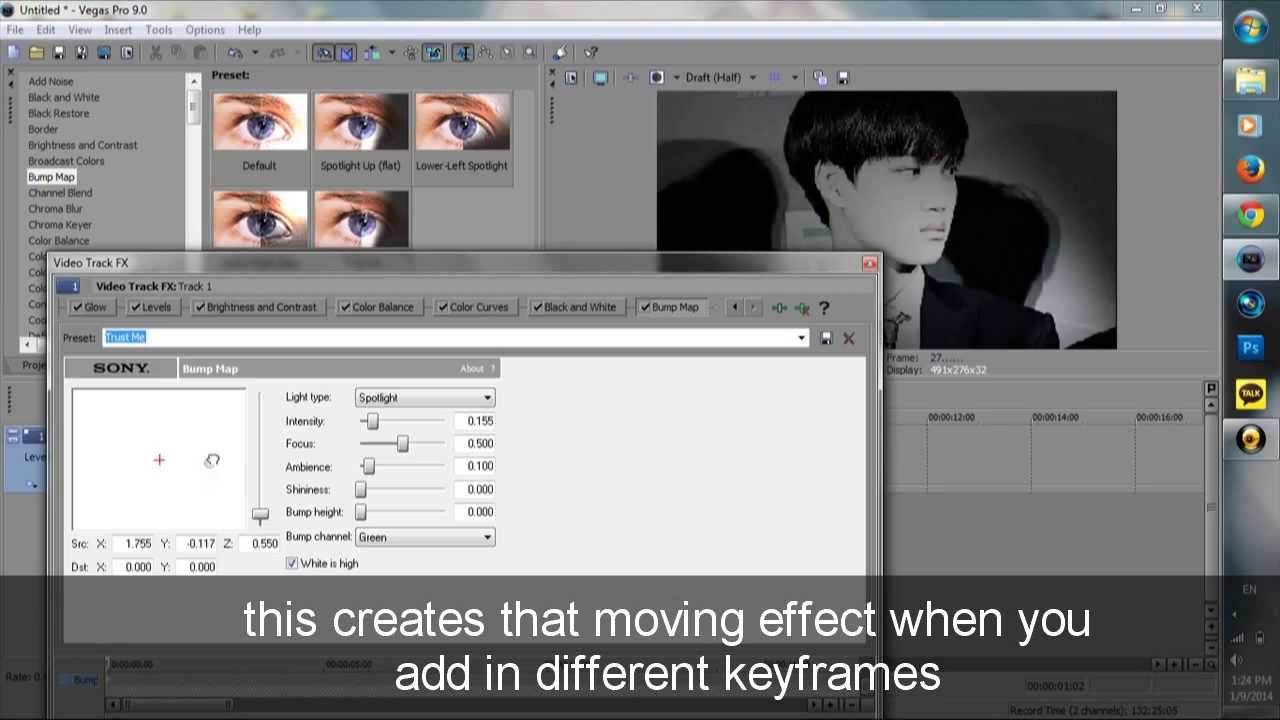The height and width of the screenshot is (720, 1280).
Task: Disable the Black and White effect
Action: 537,308
